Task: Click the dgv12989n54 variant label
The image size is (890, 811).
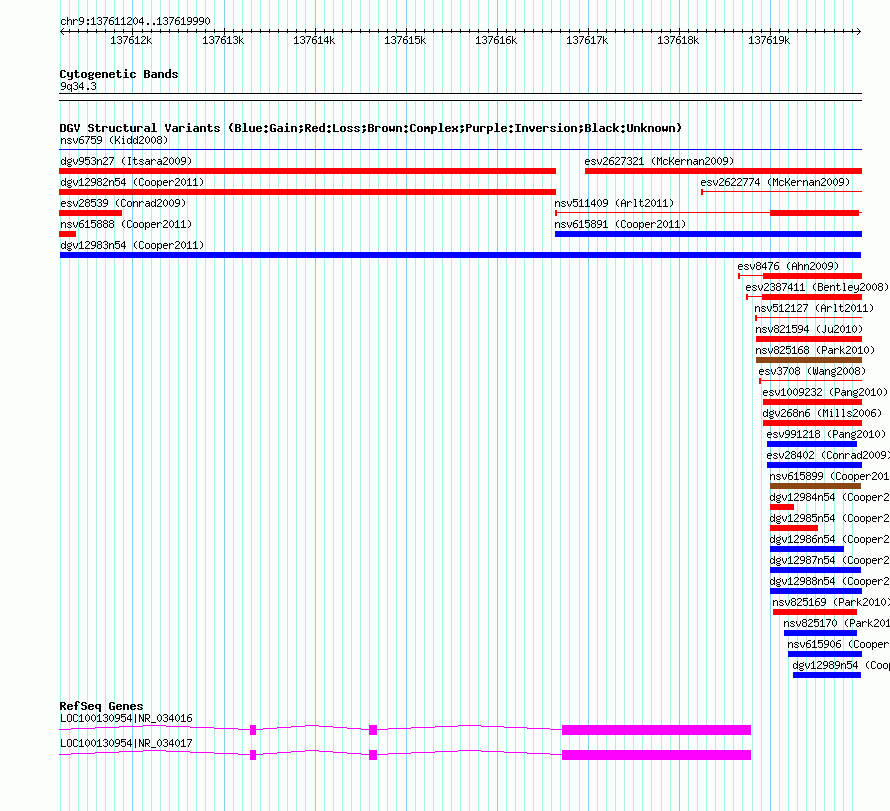Action: [x=841, y=665]
